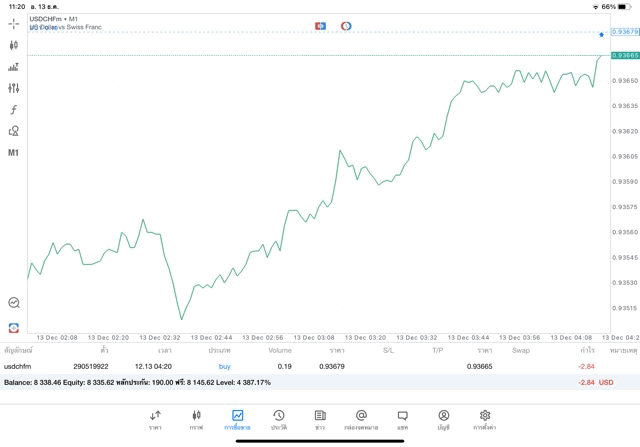
Task: Check the Wi-Fi status icon
Action: point(596,7)
